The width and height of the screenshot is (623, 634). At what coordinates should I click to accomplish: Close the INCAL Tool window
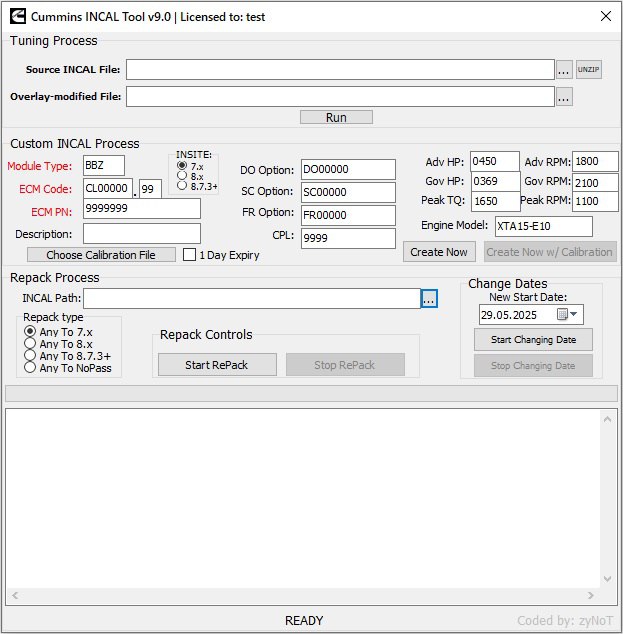606,17
